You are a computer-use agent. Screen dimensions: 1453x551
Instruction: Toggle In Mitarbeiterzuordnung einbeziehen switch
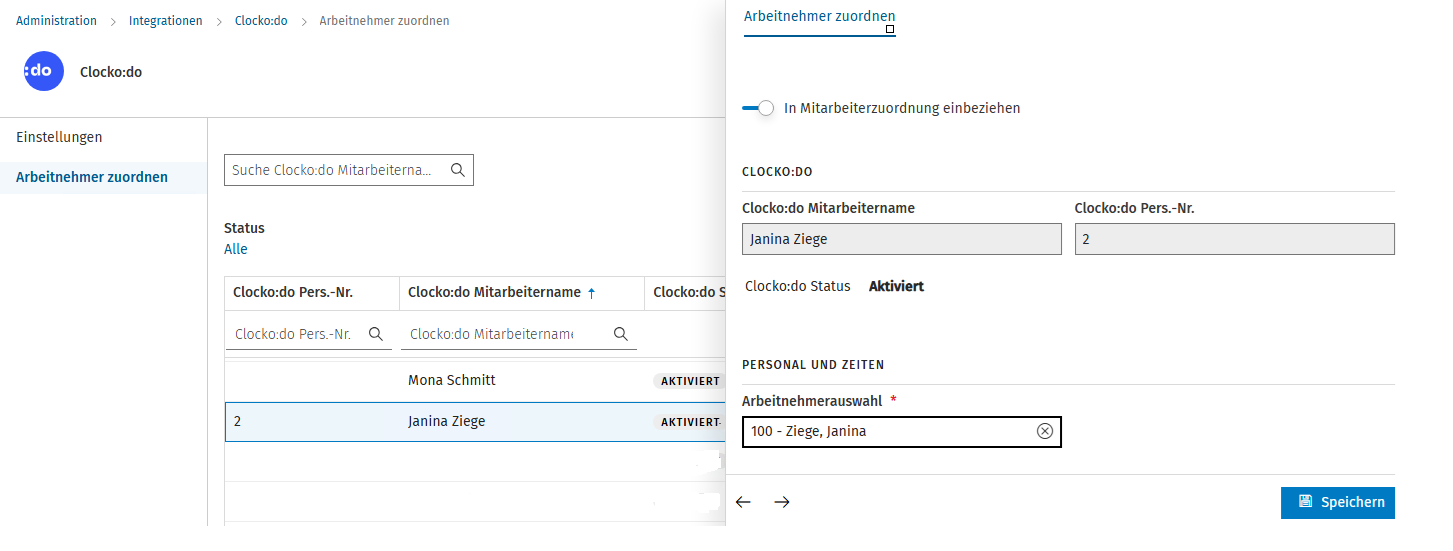click(759, 108)
